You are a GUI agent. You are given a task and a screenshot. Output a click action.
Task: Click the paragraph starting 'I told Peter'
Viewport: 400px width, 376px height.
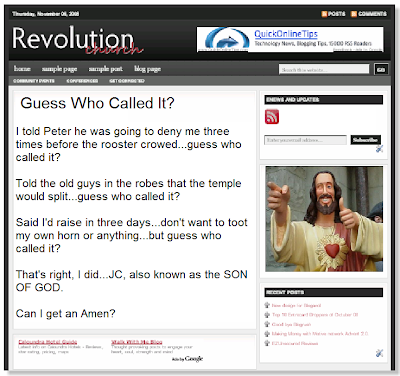click(x=129, y=144)
